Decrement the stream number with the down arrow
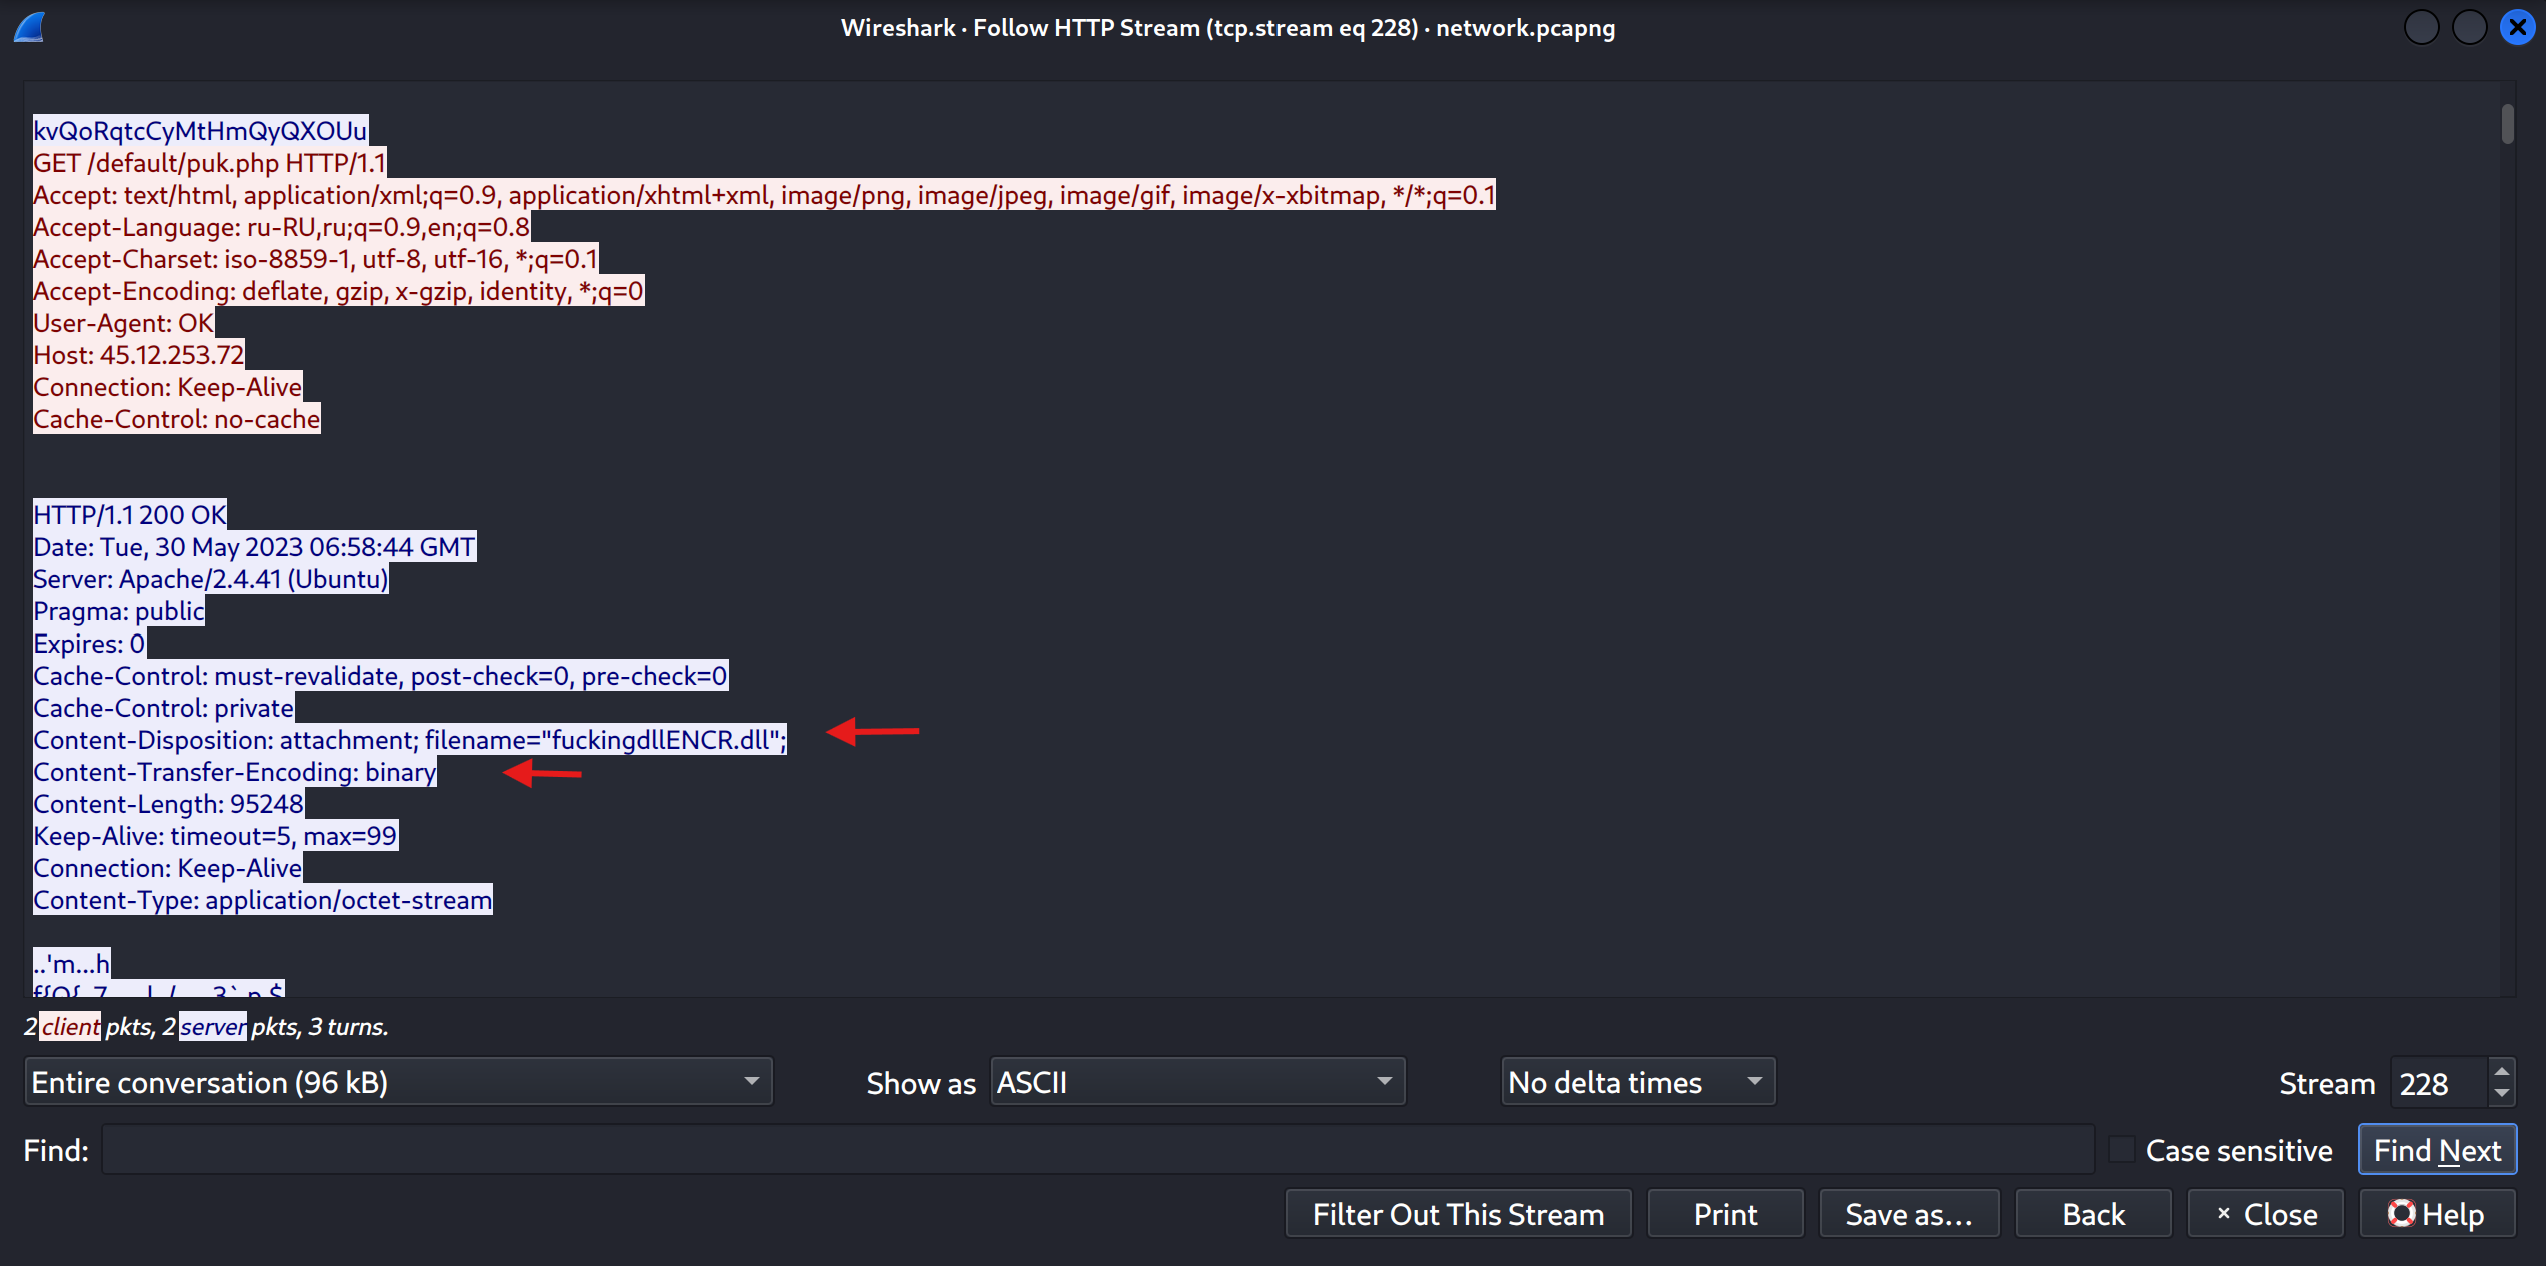 [x=2500, y=1093]
